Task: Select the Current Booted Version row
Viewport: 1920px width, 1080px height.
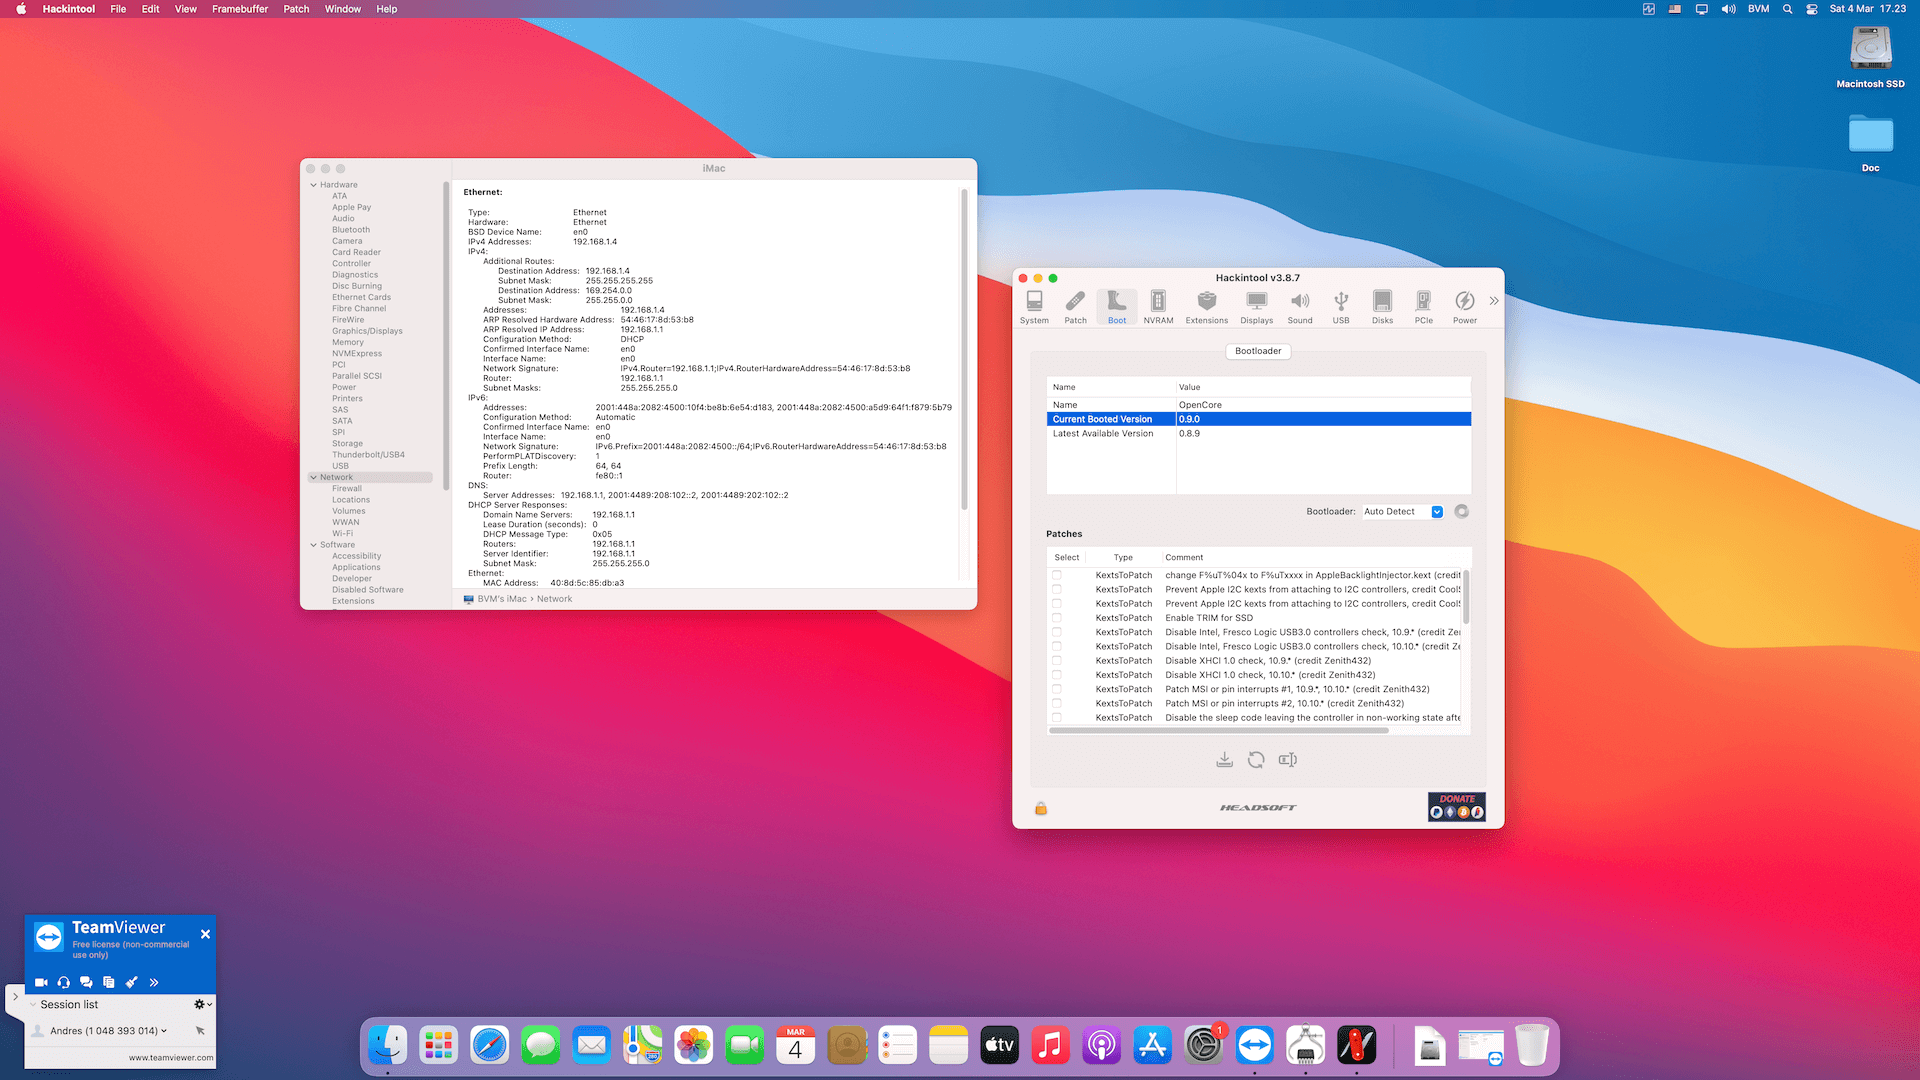Action: pyautogui.click(x=1259, y=419)
